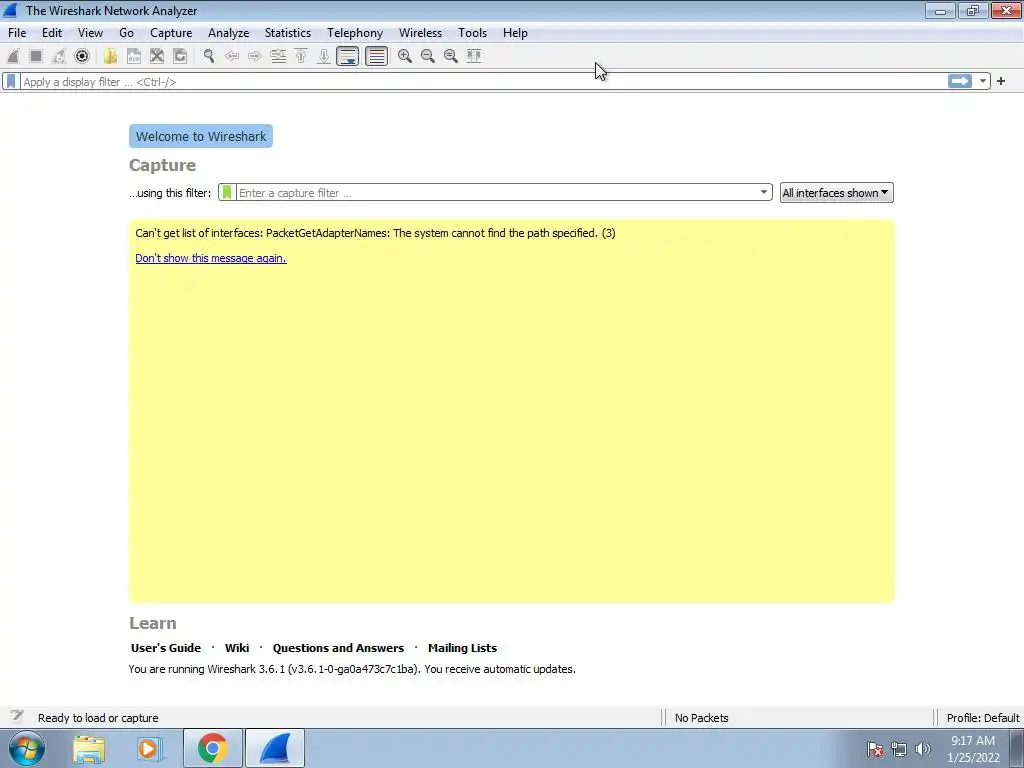Expand the capture filter dropdown arrow

click(763, 193)
